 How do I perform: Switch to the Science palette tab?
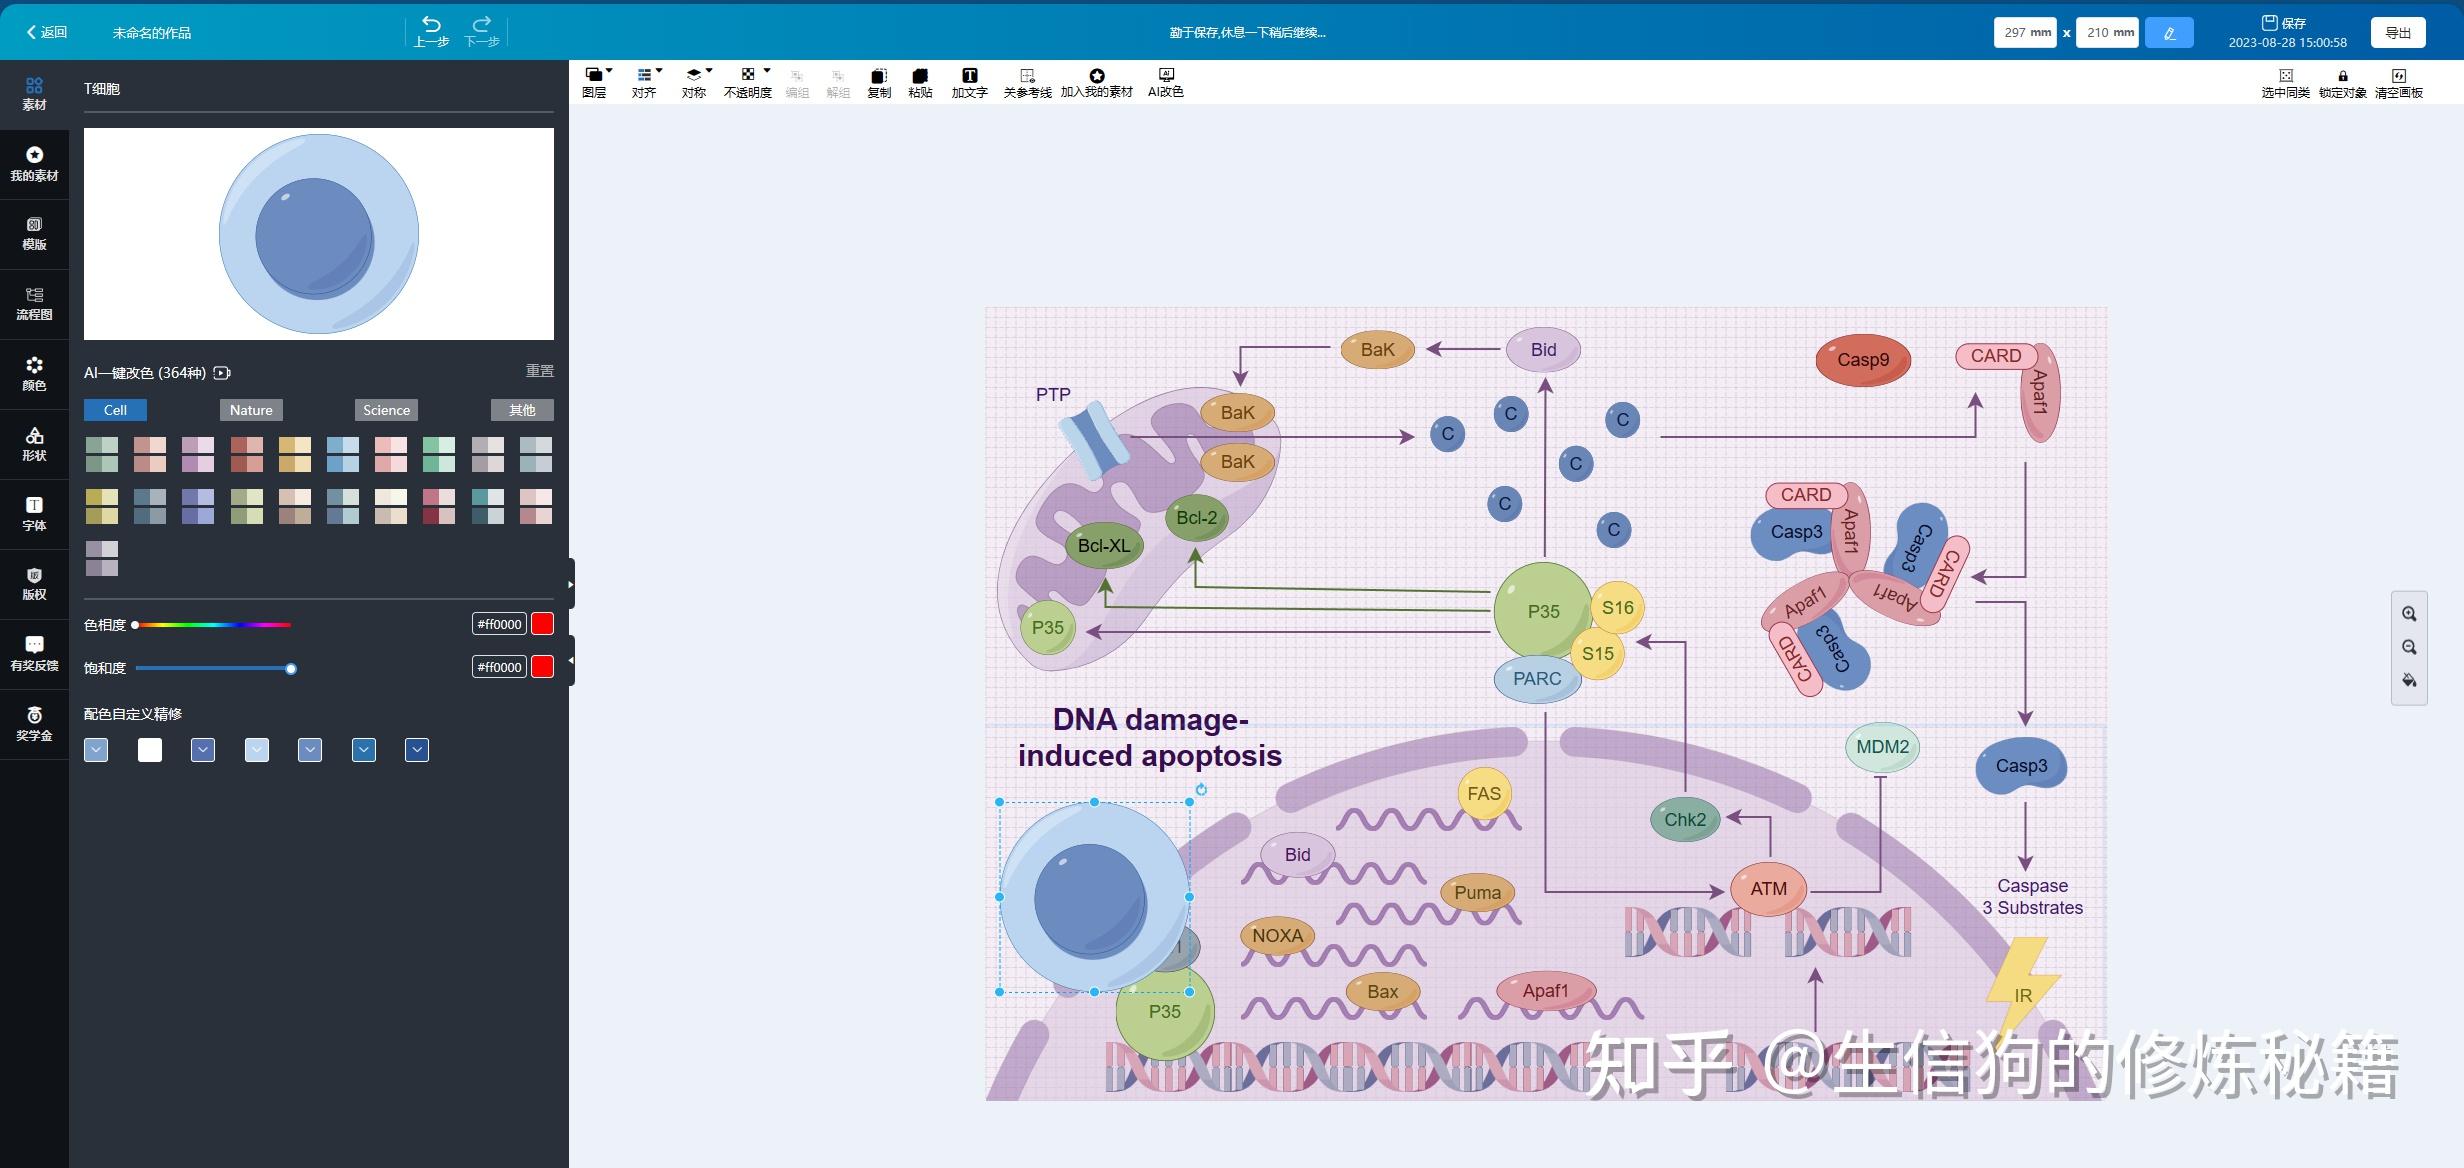[x=386, y=410]
